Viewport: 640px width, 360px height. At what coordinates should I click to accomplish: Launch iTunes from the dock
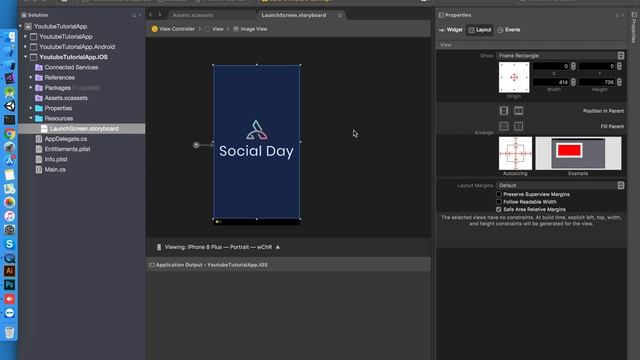[9, 216]
